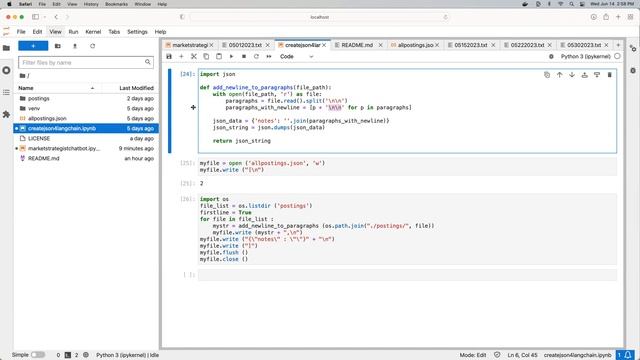Image resolution: width=640 pixels, height=360 pixels.
Task: Cut the selected cell with the scissors icon
Action: coord(194,56)
